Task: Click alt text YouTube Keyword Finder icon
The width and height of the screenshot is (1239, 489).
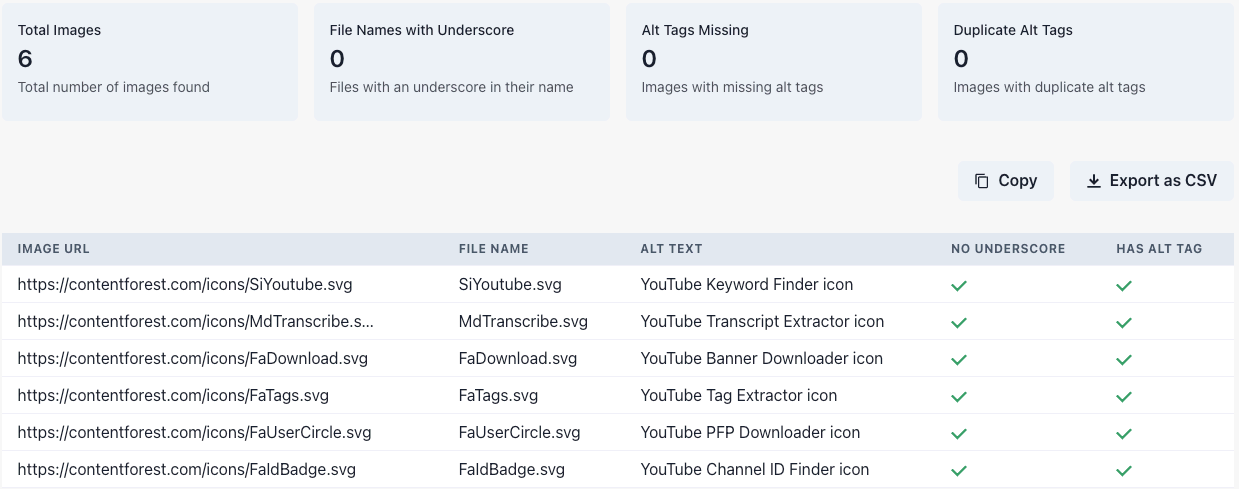Action: 747,285
